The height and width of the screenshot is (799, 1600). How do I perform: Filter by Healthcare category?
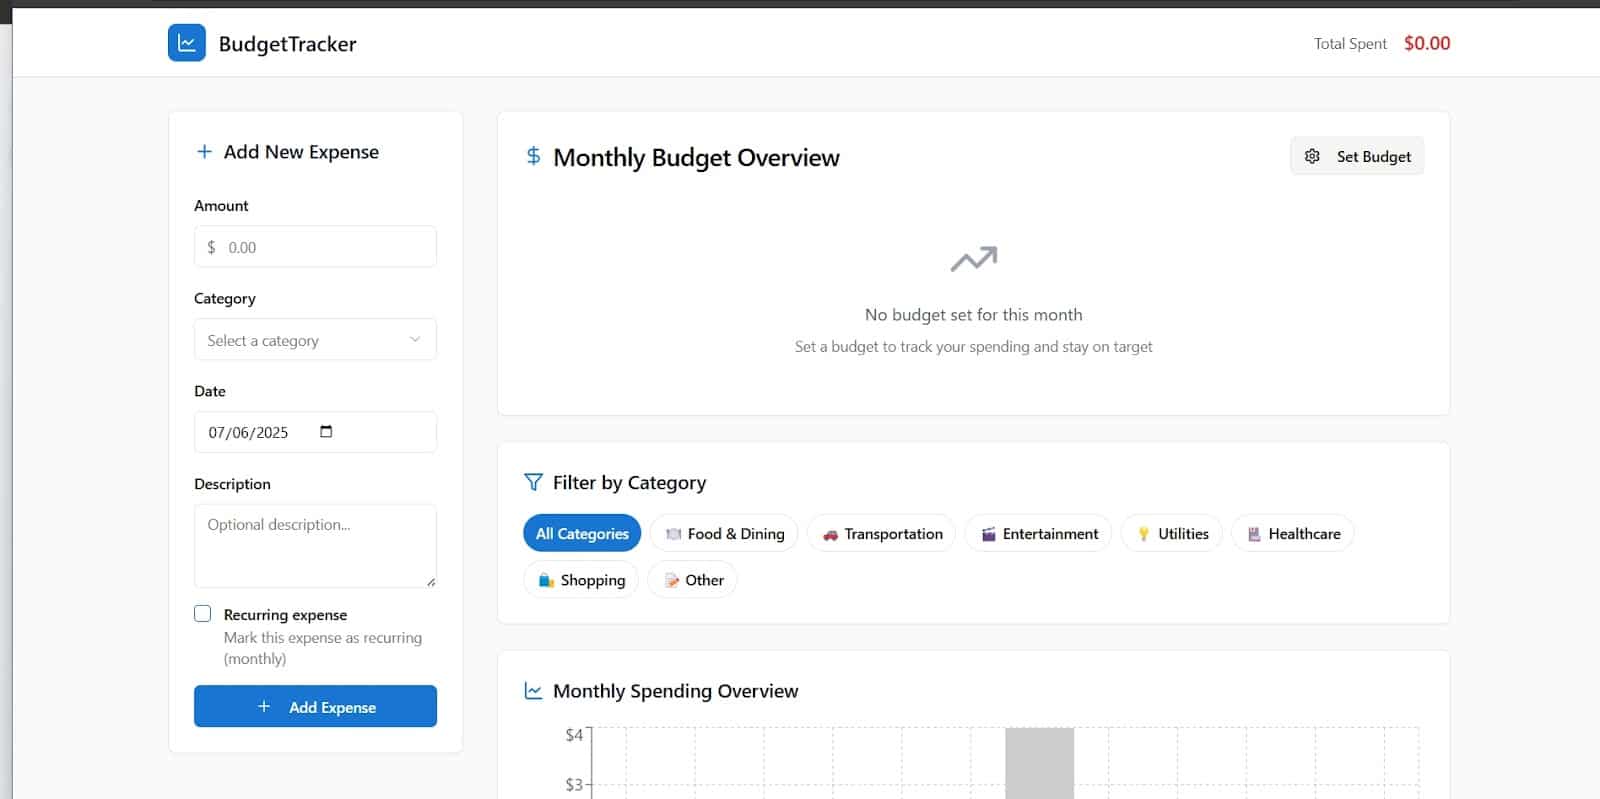1293,534
